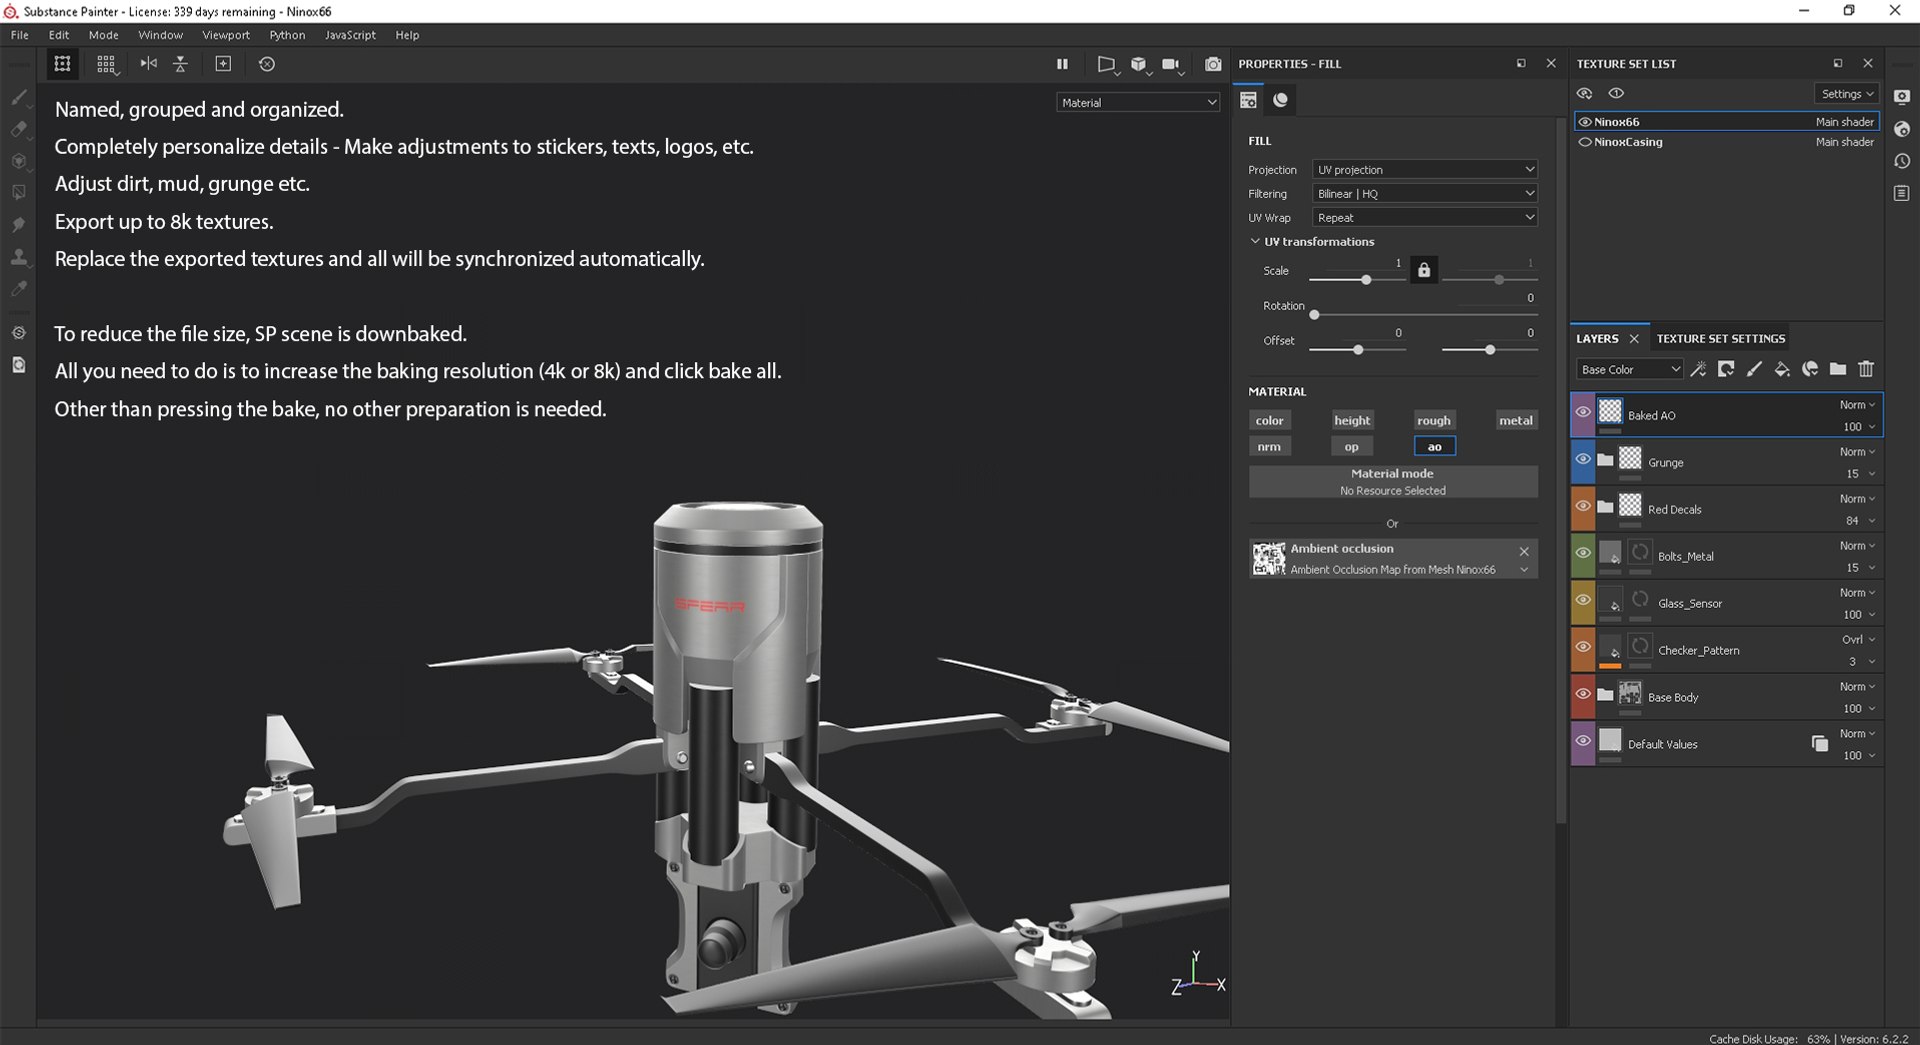Select the Base Body layer thumbnail
This screenshot has width=1920, height=1045.
pyautogui.click(x=1630, y=693)
